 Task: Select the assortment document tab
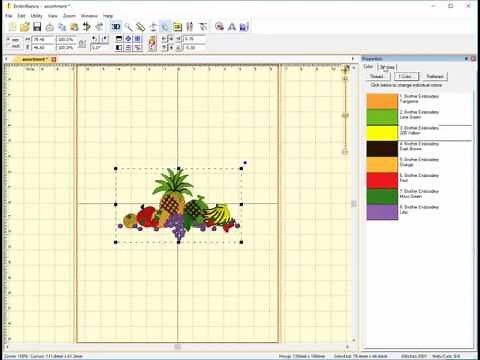tap(35, 59)
